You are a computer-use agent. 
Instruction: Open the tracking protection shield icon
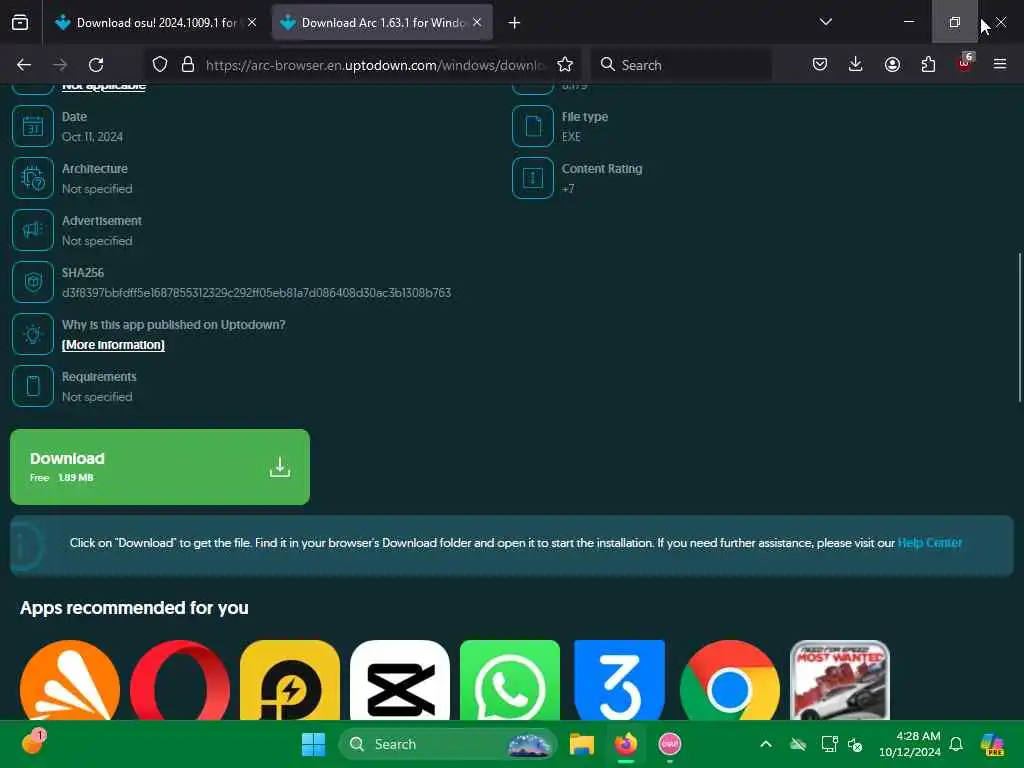[x=160, y=65]
